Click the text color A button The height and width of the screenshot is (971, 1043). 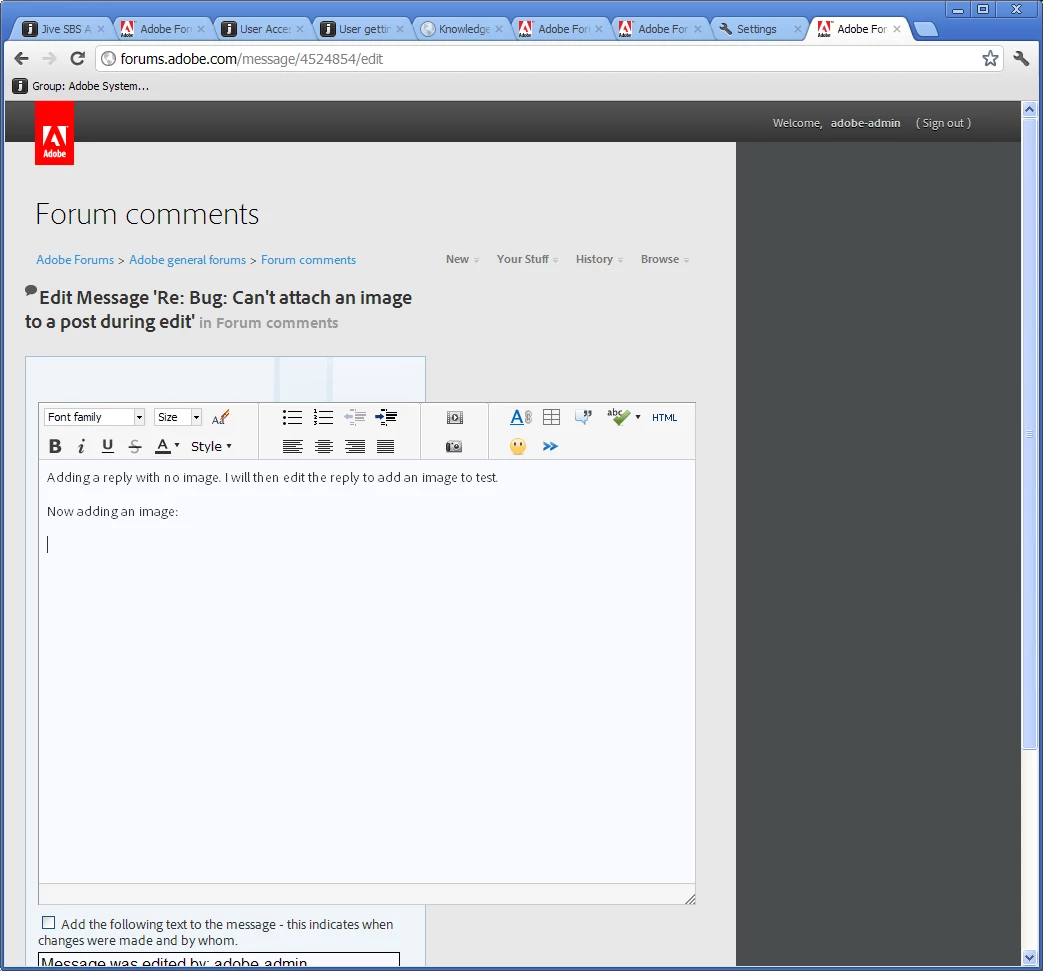[163, 446]
